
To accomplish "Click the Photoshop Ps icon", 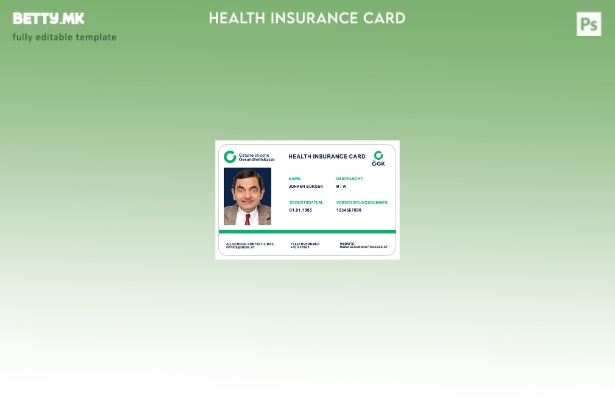I will click(589, 24).
